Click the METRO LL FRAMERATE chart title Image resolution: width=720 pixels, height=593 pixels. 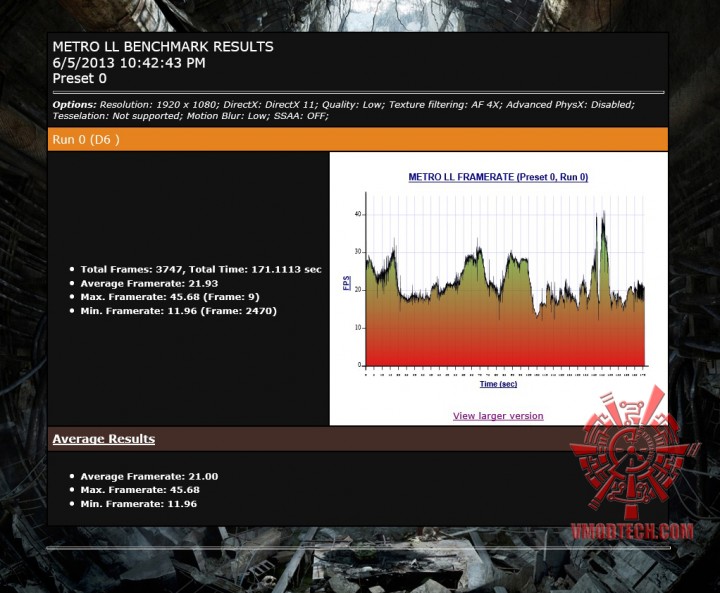click(498, 177)
